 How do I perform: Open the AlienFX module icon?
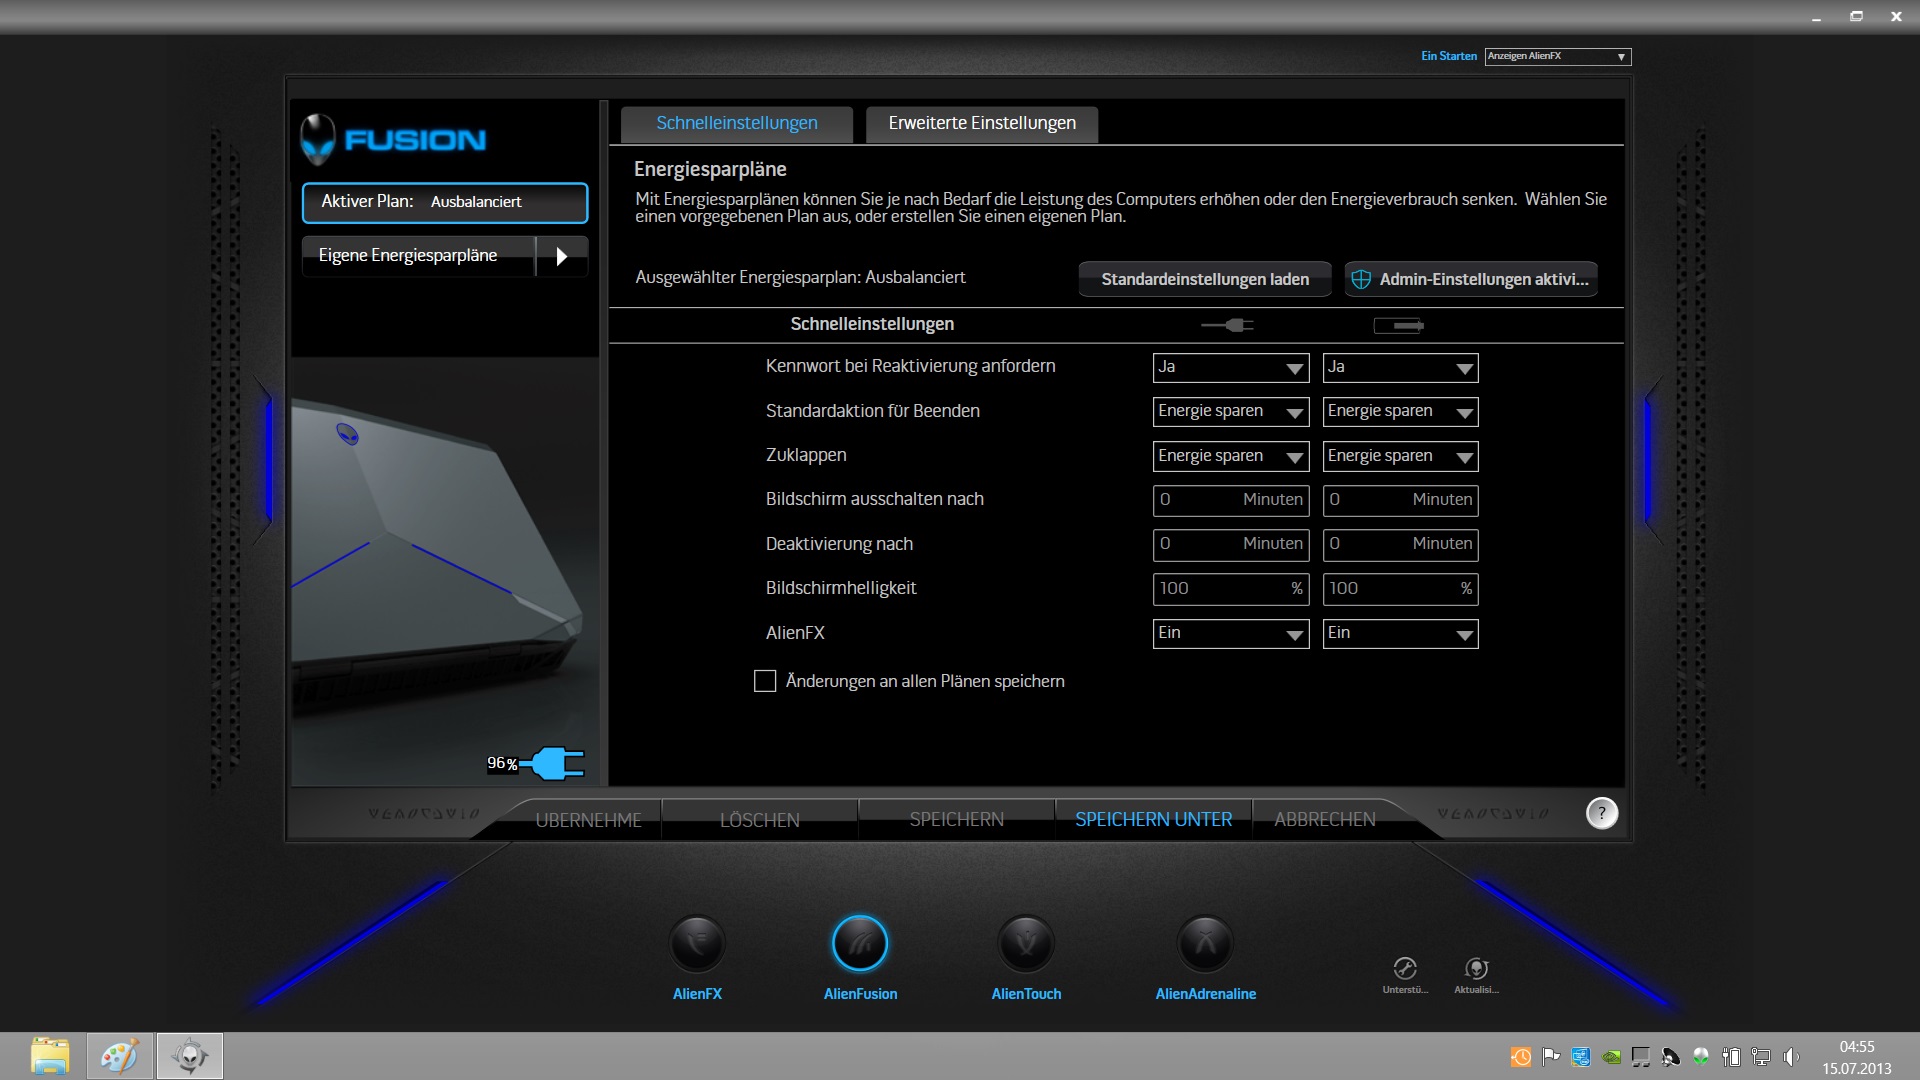coord(697,944)
